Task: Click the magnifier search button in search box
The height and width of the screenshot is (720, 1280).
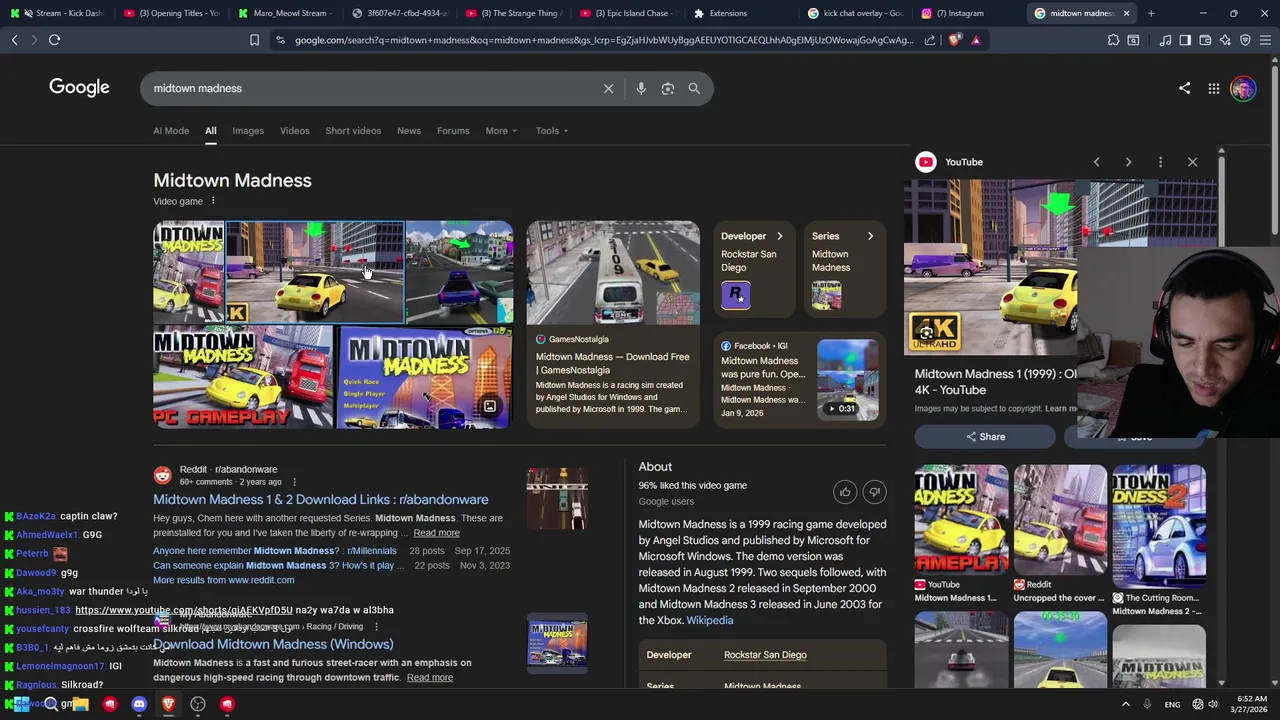Action: 694,88
